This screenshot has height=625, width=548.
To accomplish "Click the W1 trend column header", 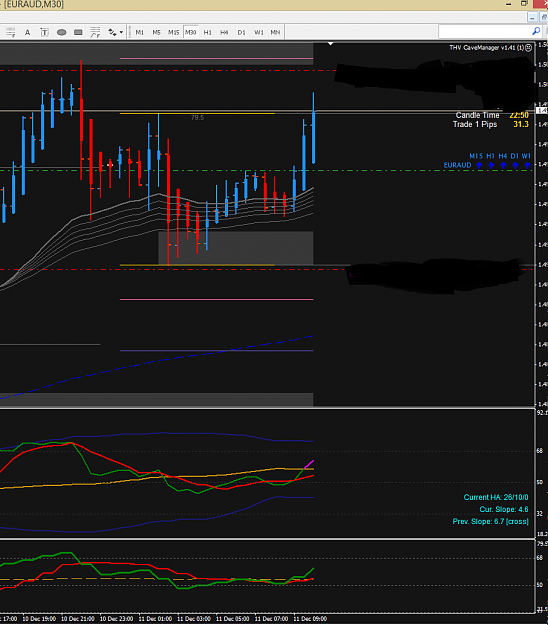I will click(526, 156).
